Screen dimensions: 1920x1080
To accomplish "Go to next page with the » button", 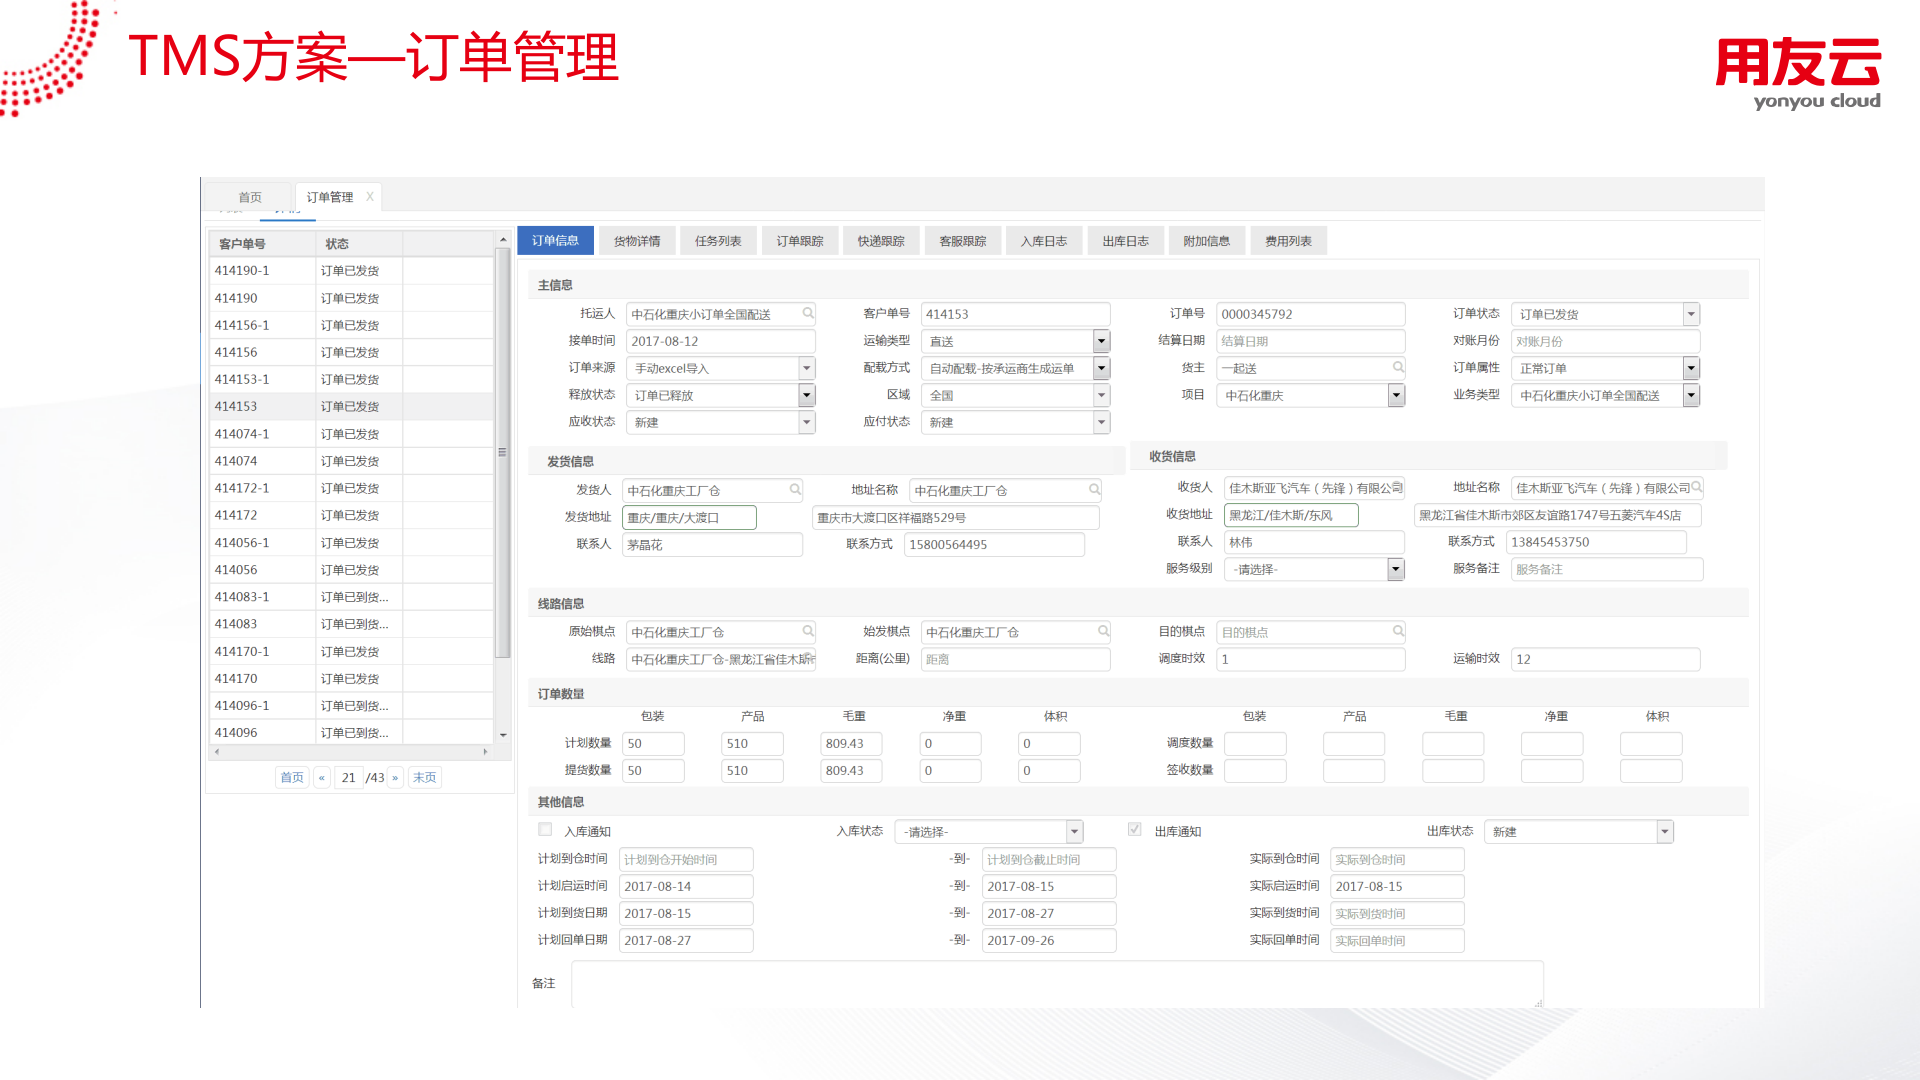I will (396, 777).
